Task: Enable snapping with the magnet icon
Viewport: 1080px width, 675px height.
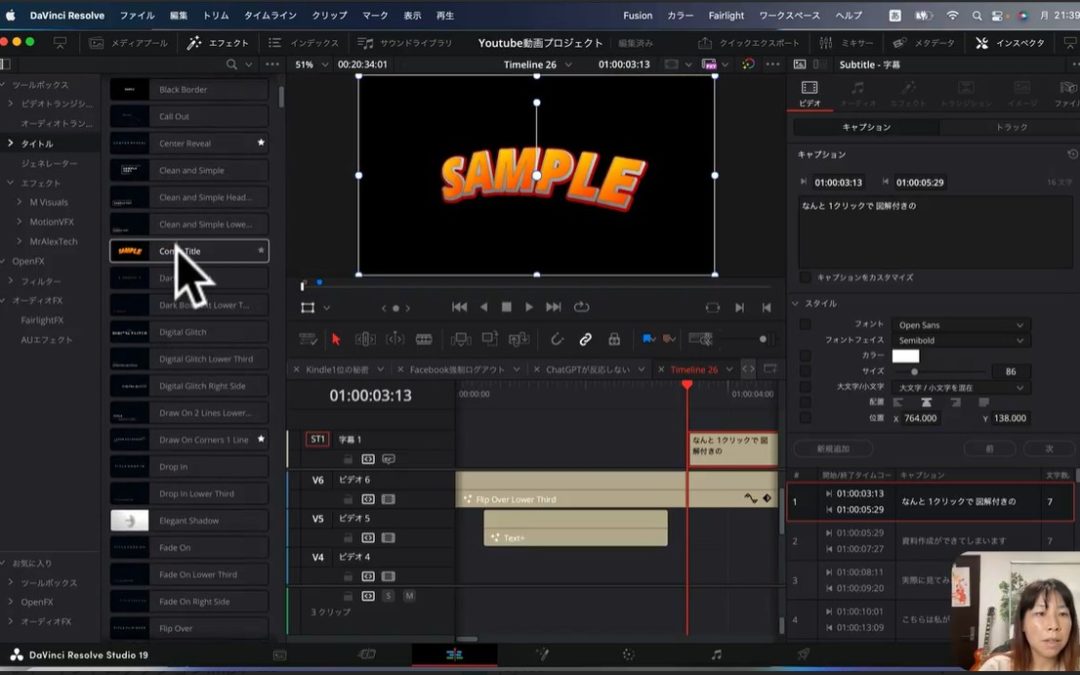Action: [x=557, y=338]
